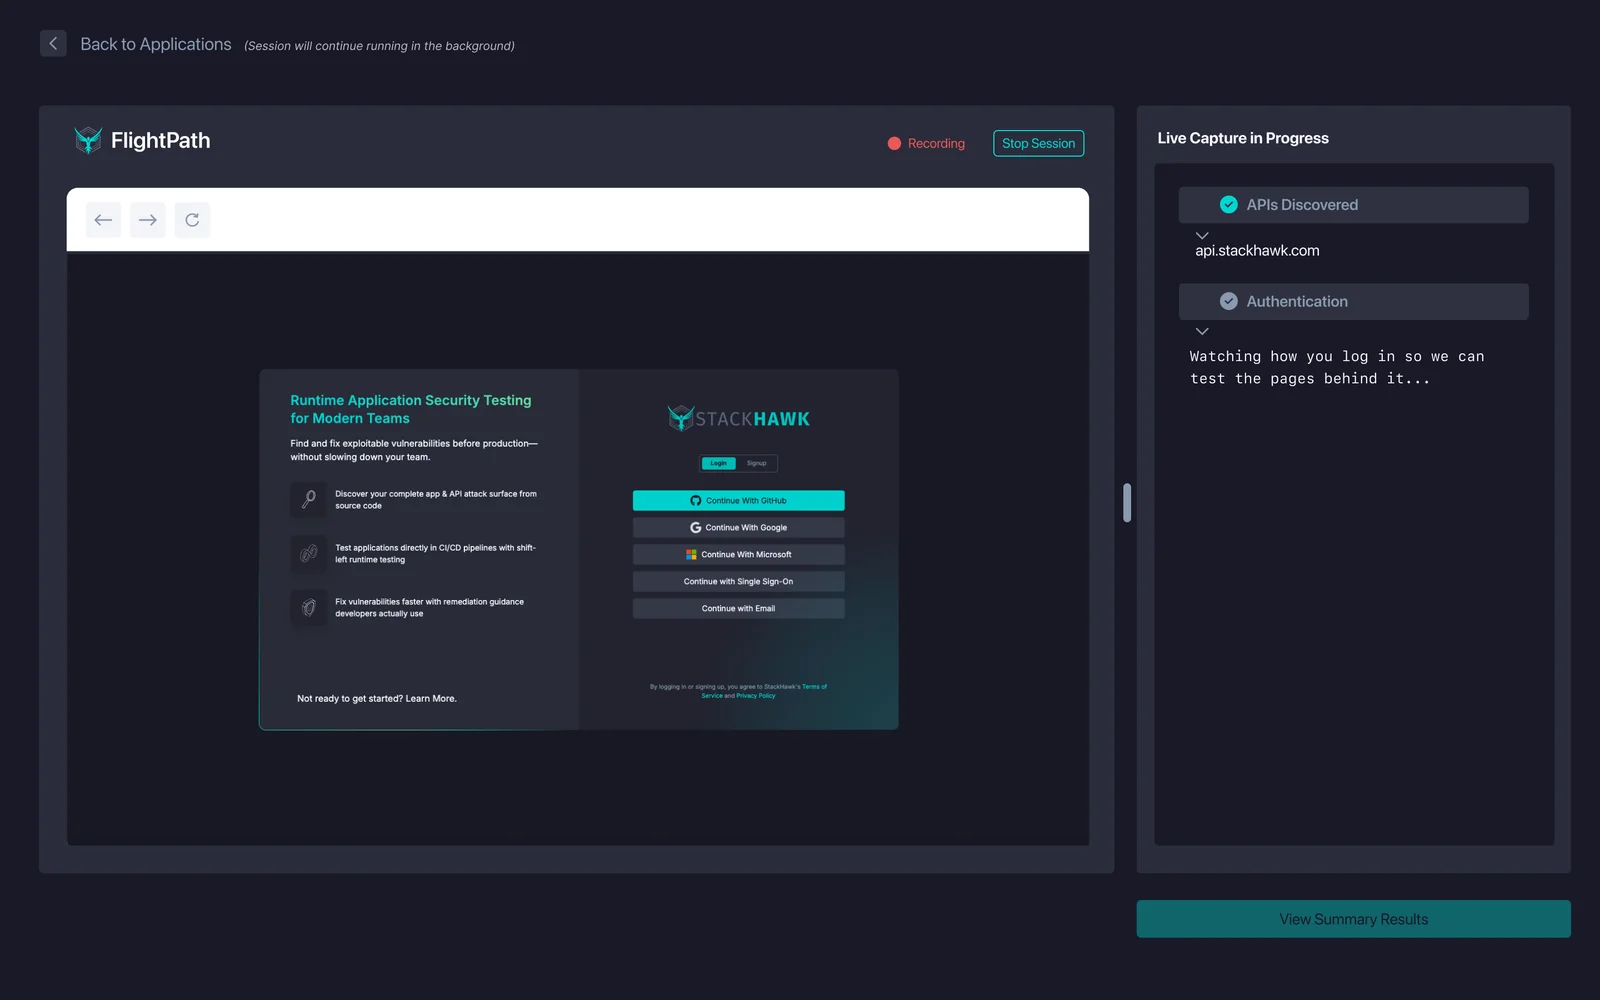Click the Recording status label
Viewport: 1600px width, 1000px height.
[936, 143]
